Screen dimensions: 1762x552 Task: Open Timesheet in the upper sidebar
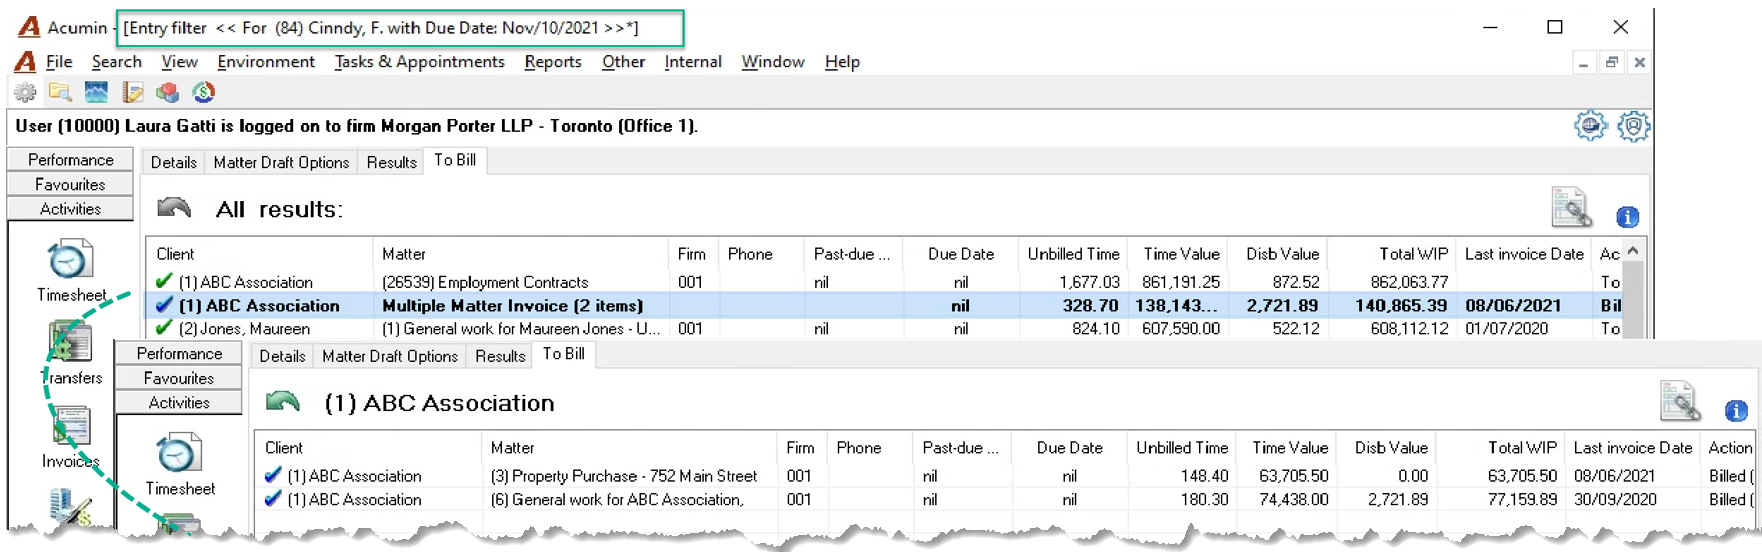[x=71, y=271]
